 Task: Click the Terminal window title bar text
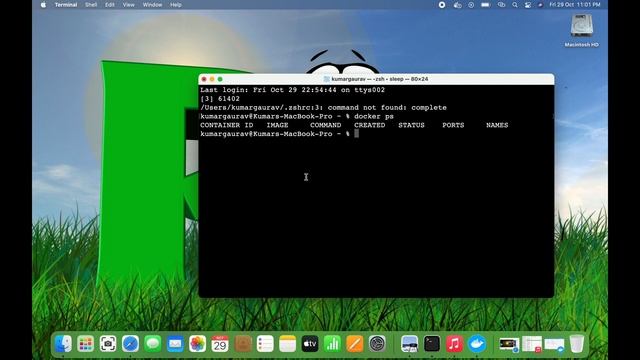coord(380,79)
